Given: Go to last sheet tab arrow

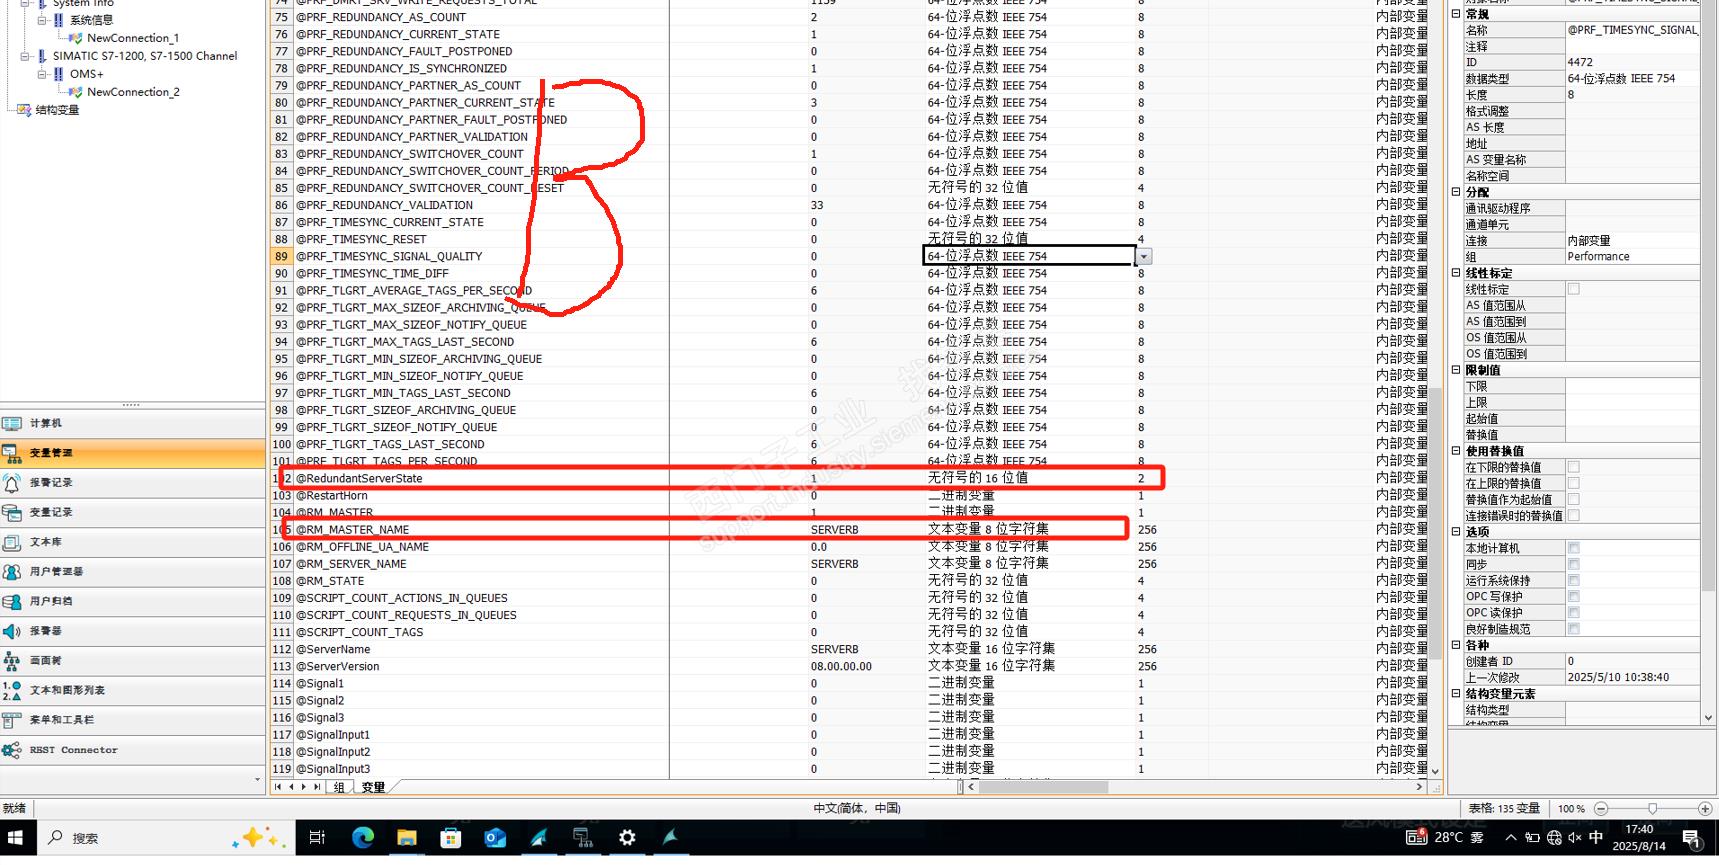Looking at the screenshot, I should click(317, 787).
